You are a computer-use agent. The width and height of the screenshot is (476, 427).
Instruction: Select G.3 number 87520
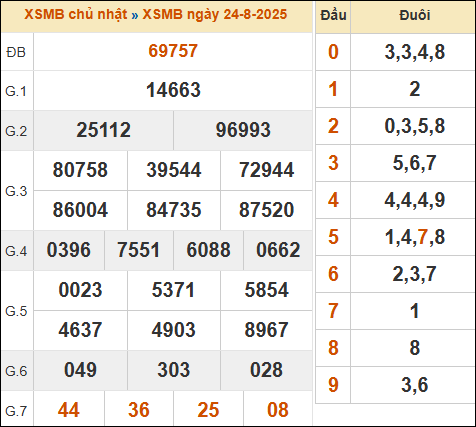point(266,210)
